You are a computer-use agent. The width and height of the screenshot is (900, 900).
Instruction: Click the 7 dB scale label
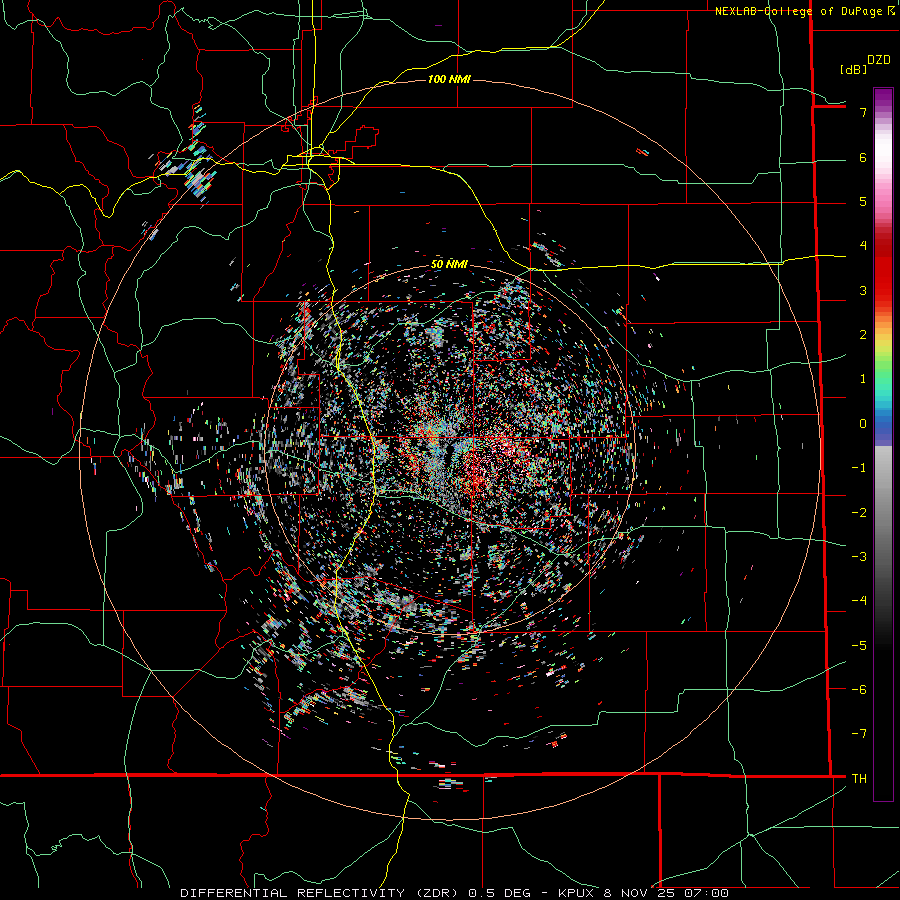click(863, 112)
